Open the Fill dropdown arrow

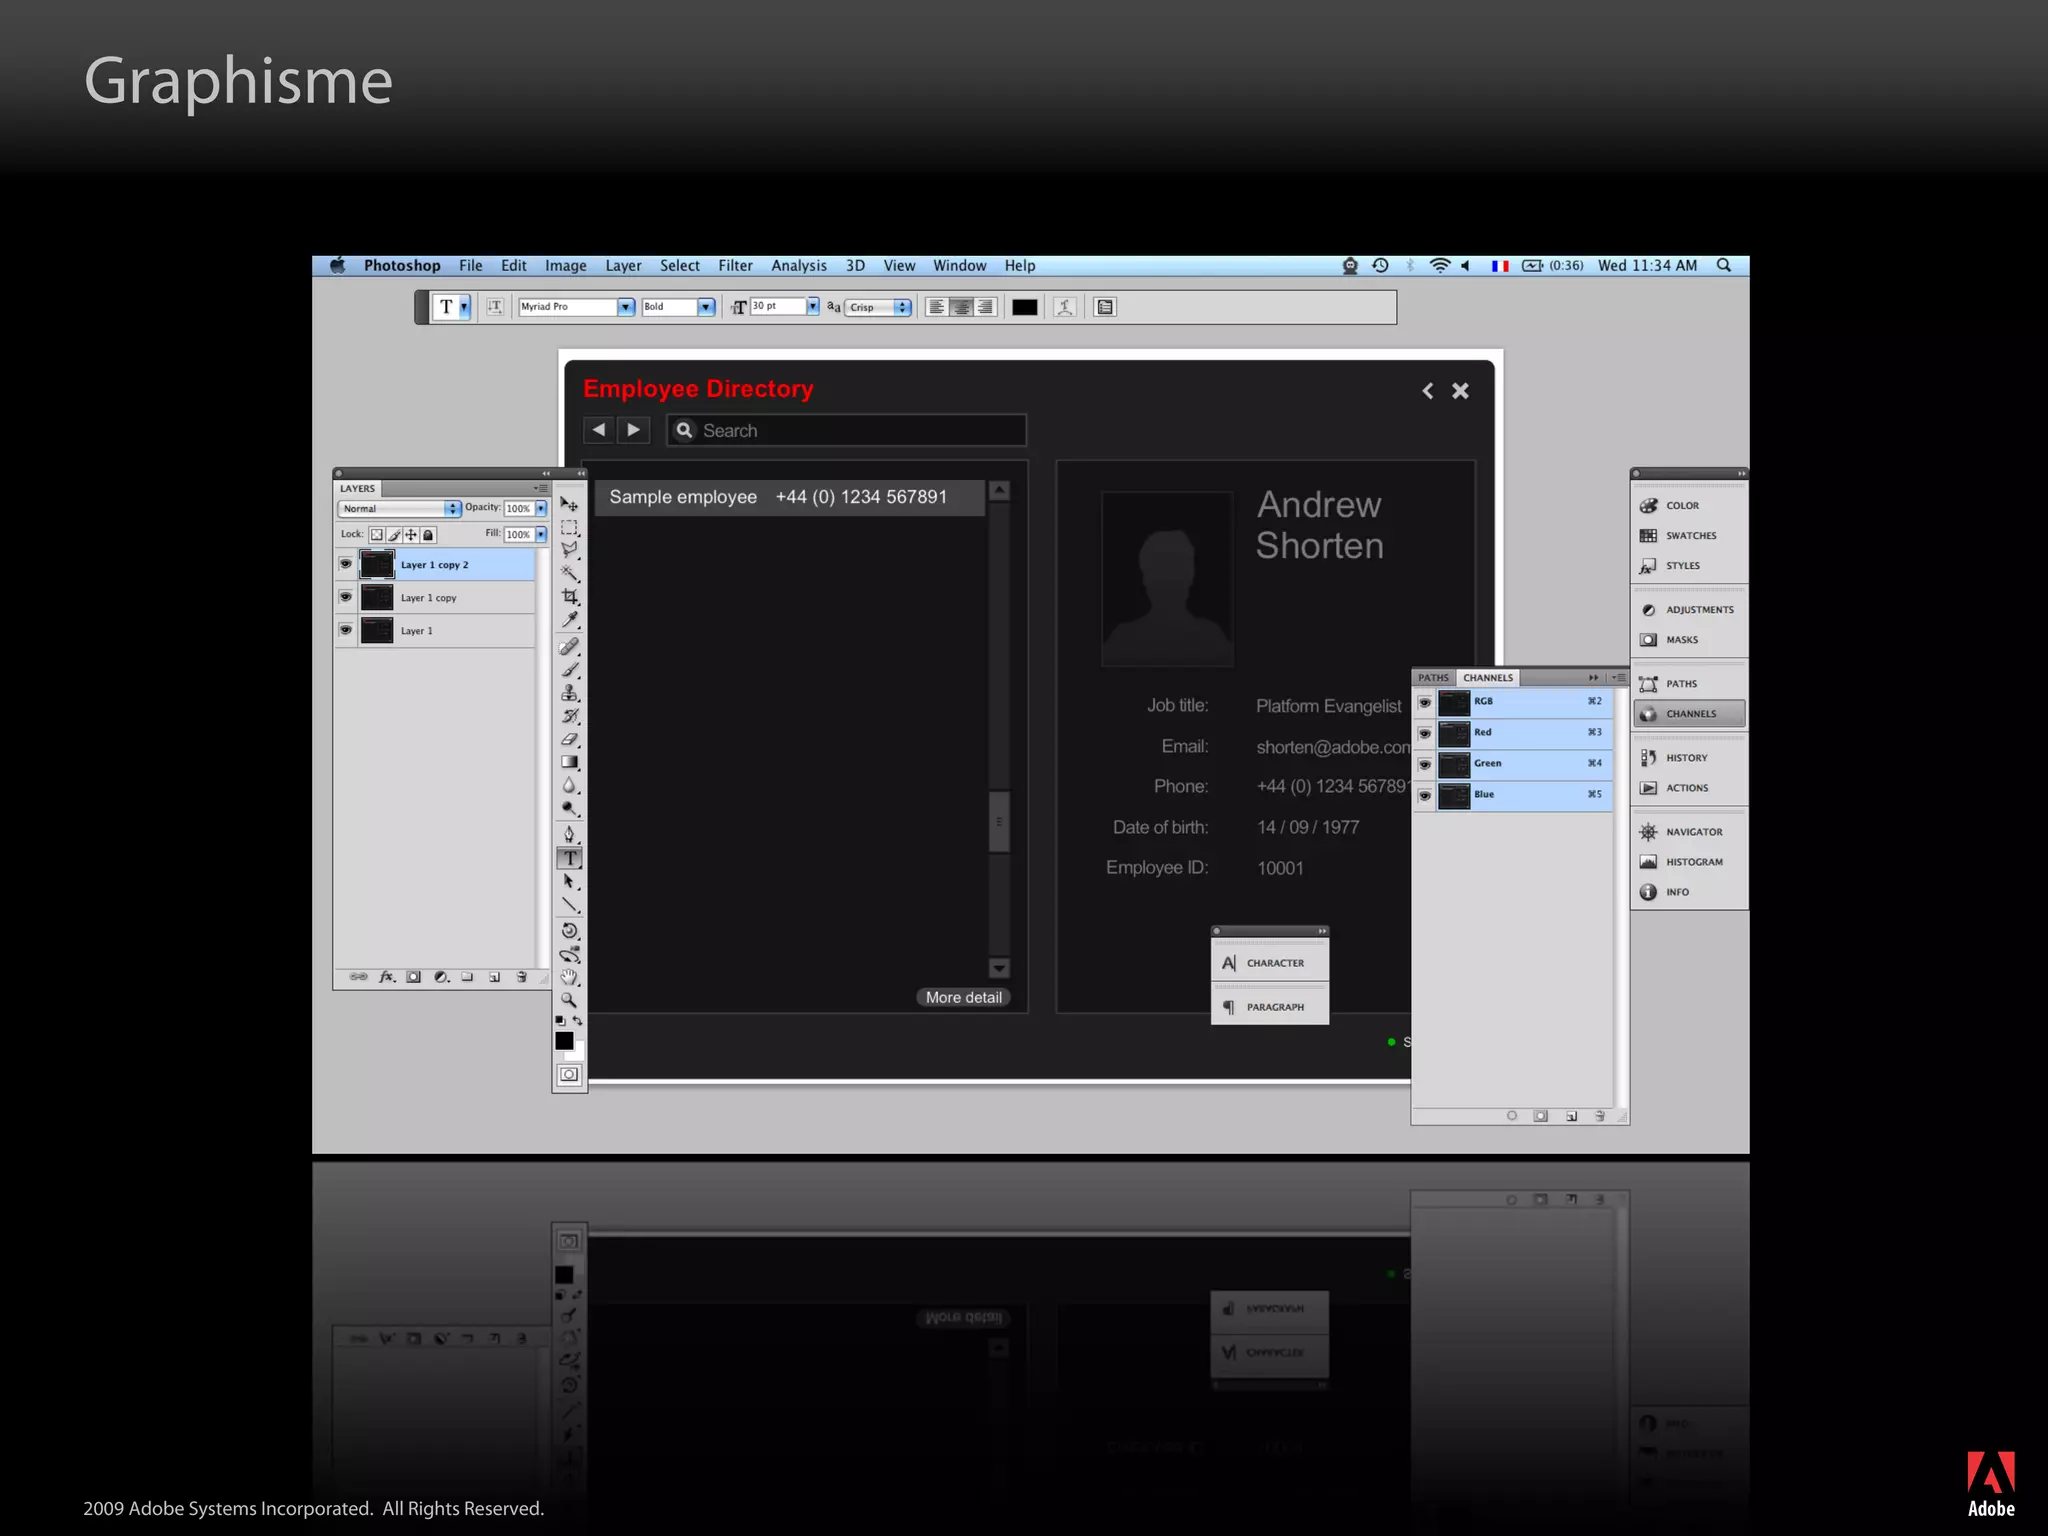coord(541,535)
